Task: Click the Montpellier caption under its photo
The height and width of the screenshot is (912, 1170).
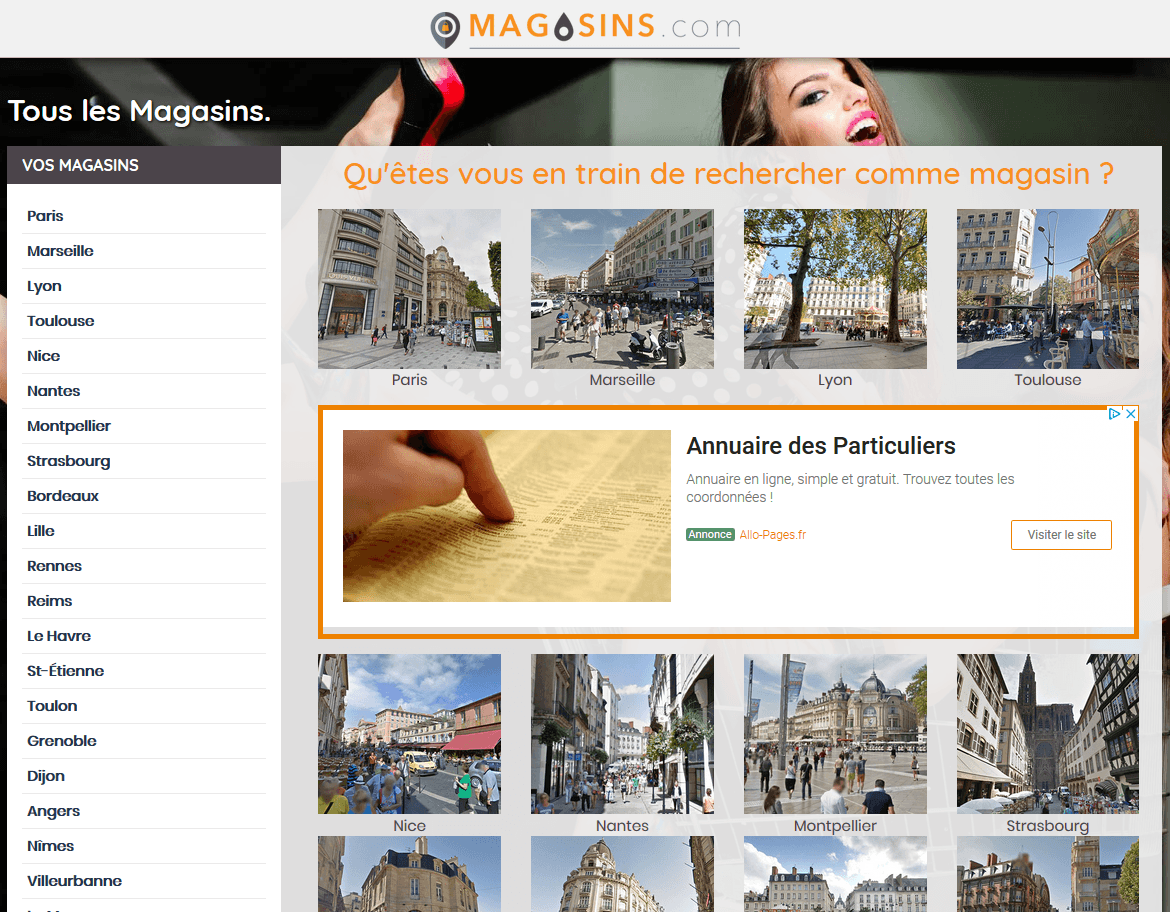Action: (x=835, y=825)
